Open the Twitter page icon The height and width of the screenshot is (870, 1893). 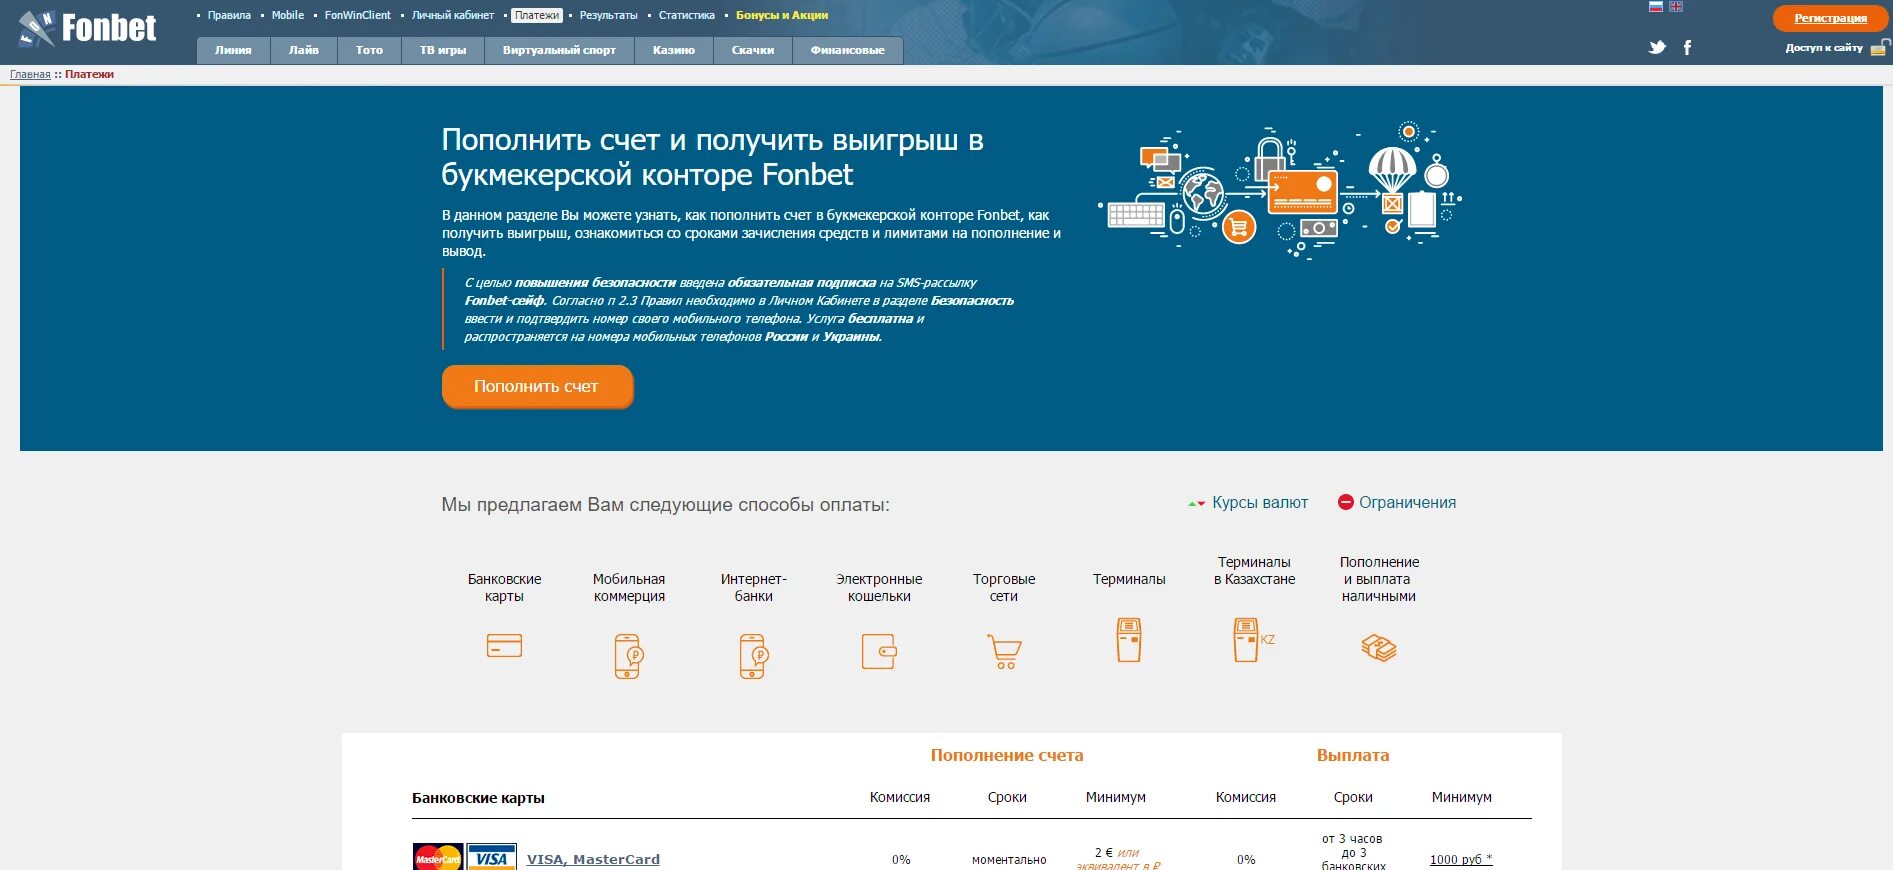point(1657,47)
